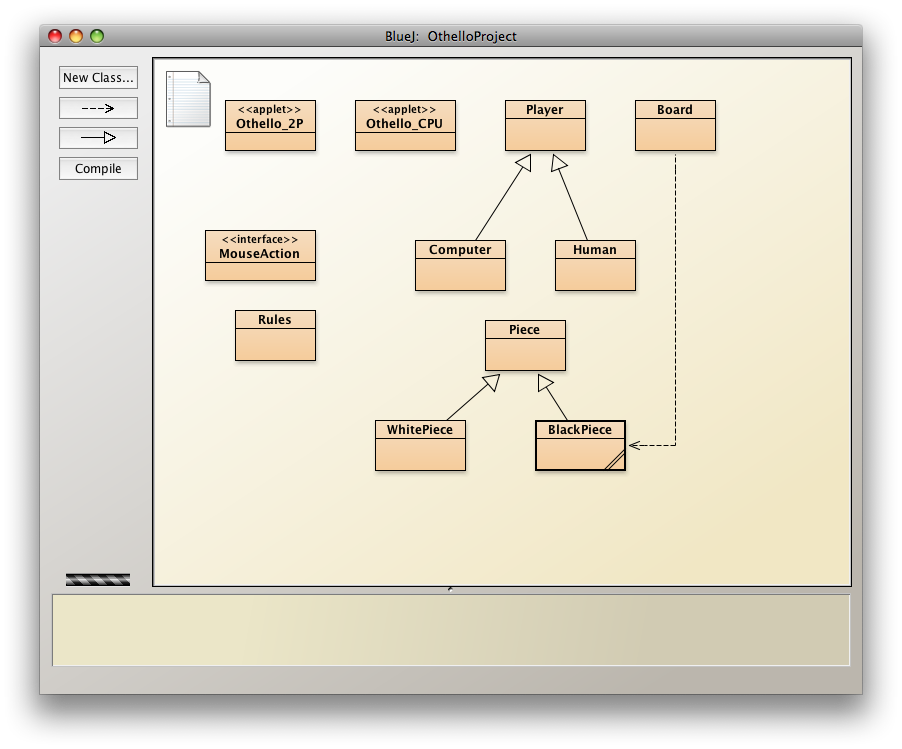Select the Board class box
This screenshot has width=902, height=749.
tap(675, 125)
